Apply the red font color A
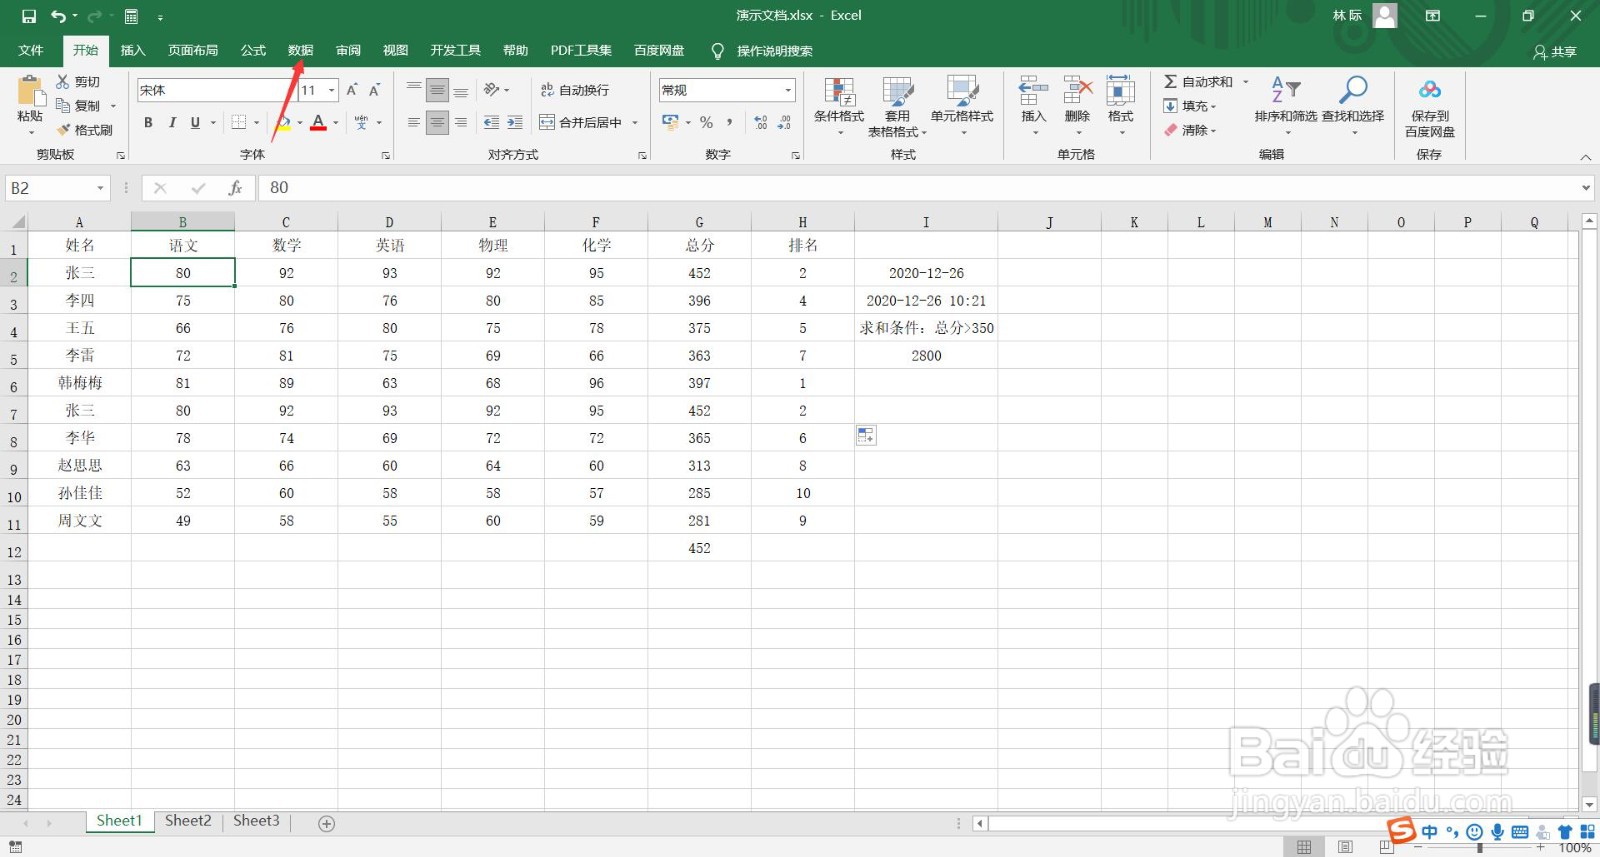 tap(318, 122)
